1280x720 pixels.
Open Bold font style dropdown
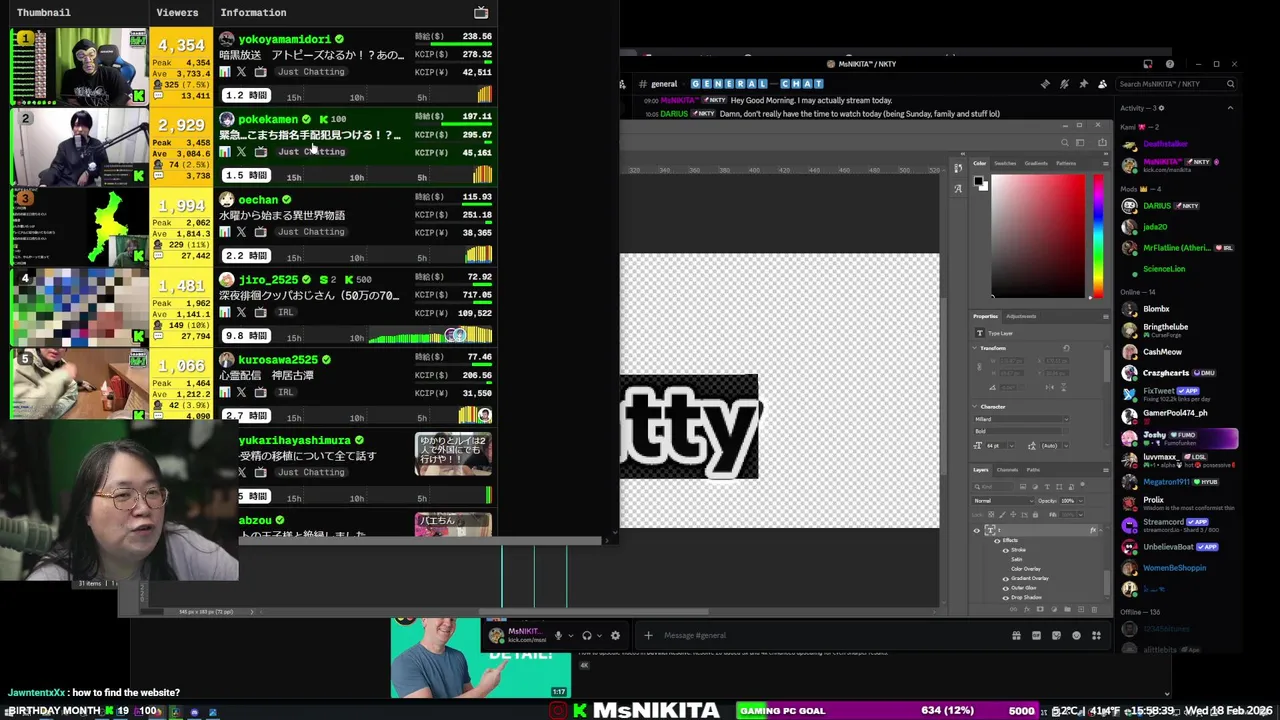click(1021, 431)
